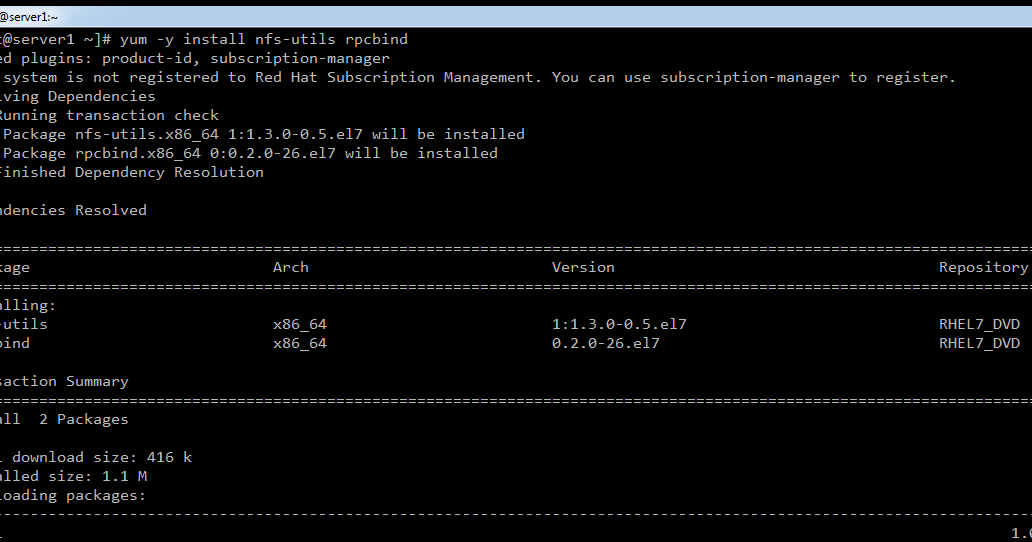This screenshot has height=542, width=1032.
Task: Click the Finished Dependency Resolution line
Action: [131, 172]
